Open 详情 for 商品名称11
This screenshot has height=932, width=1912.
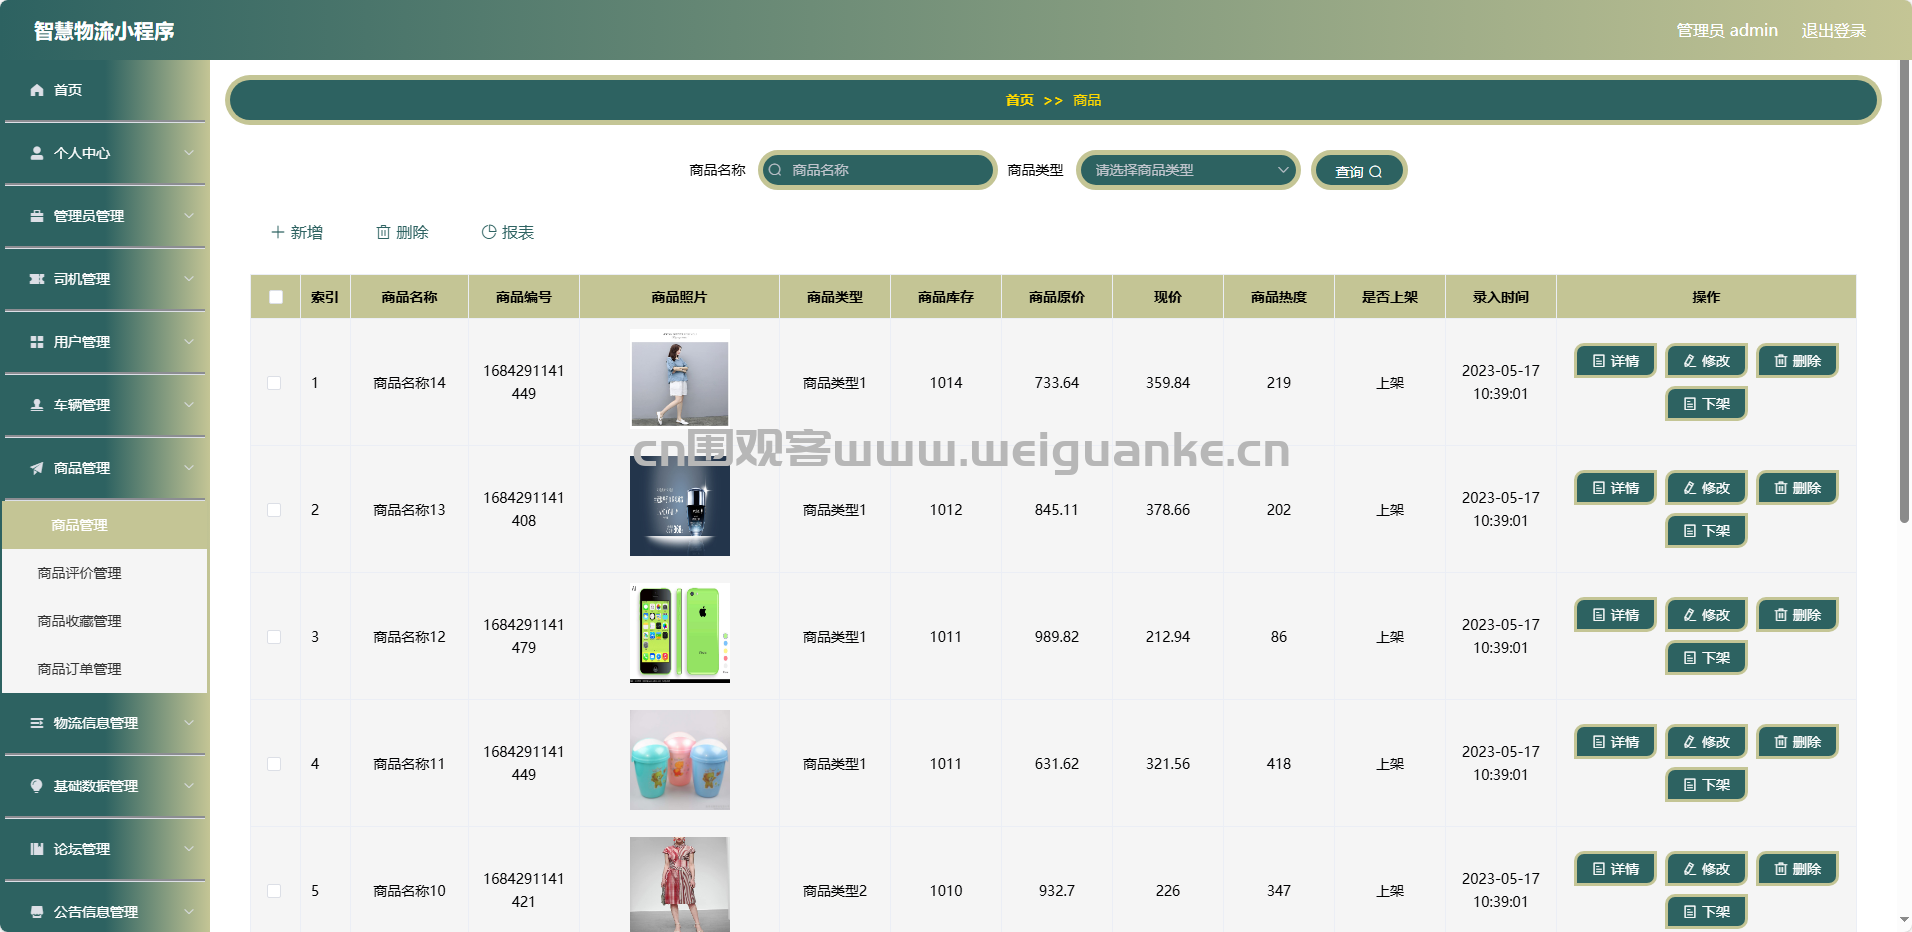pyautogui.click(x=1615, y=742)
